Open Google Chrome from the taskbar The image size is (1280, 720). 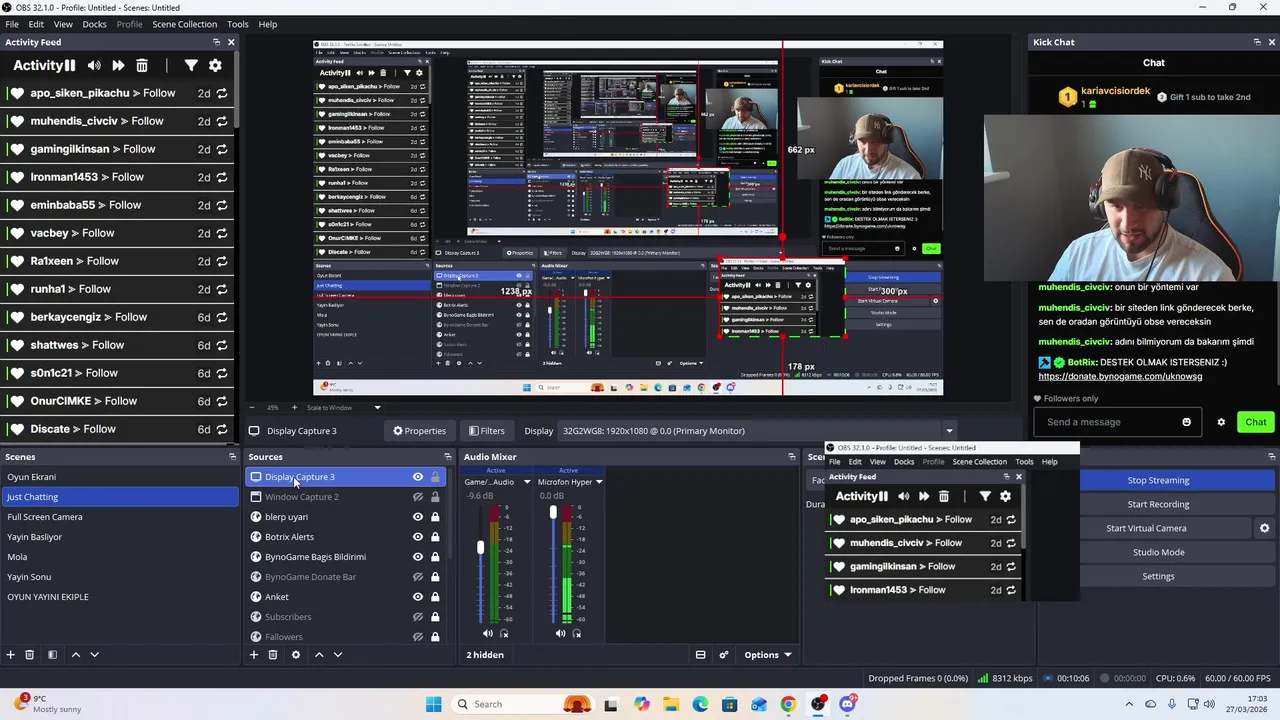pos(788,704)
